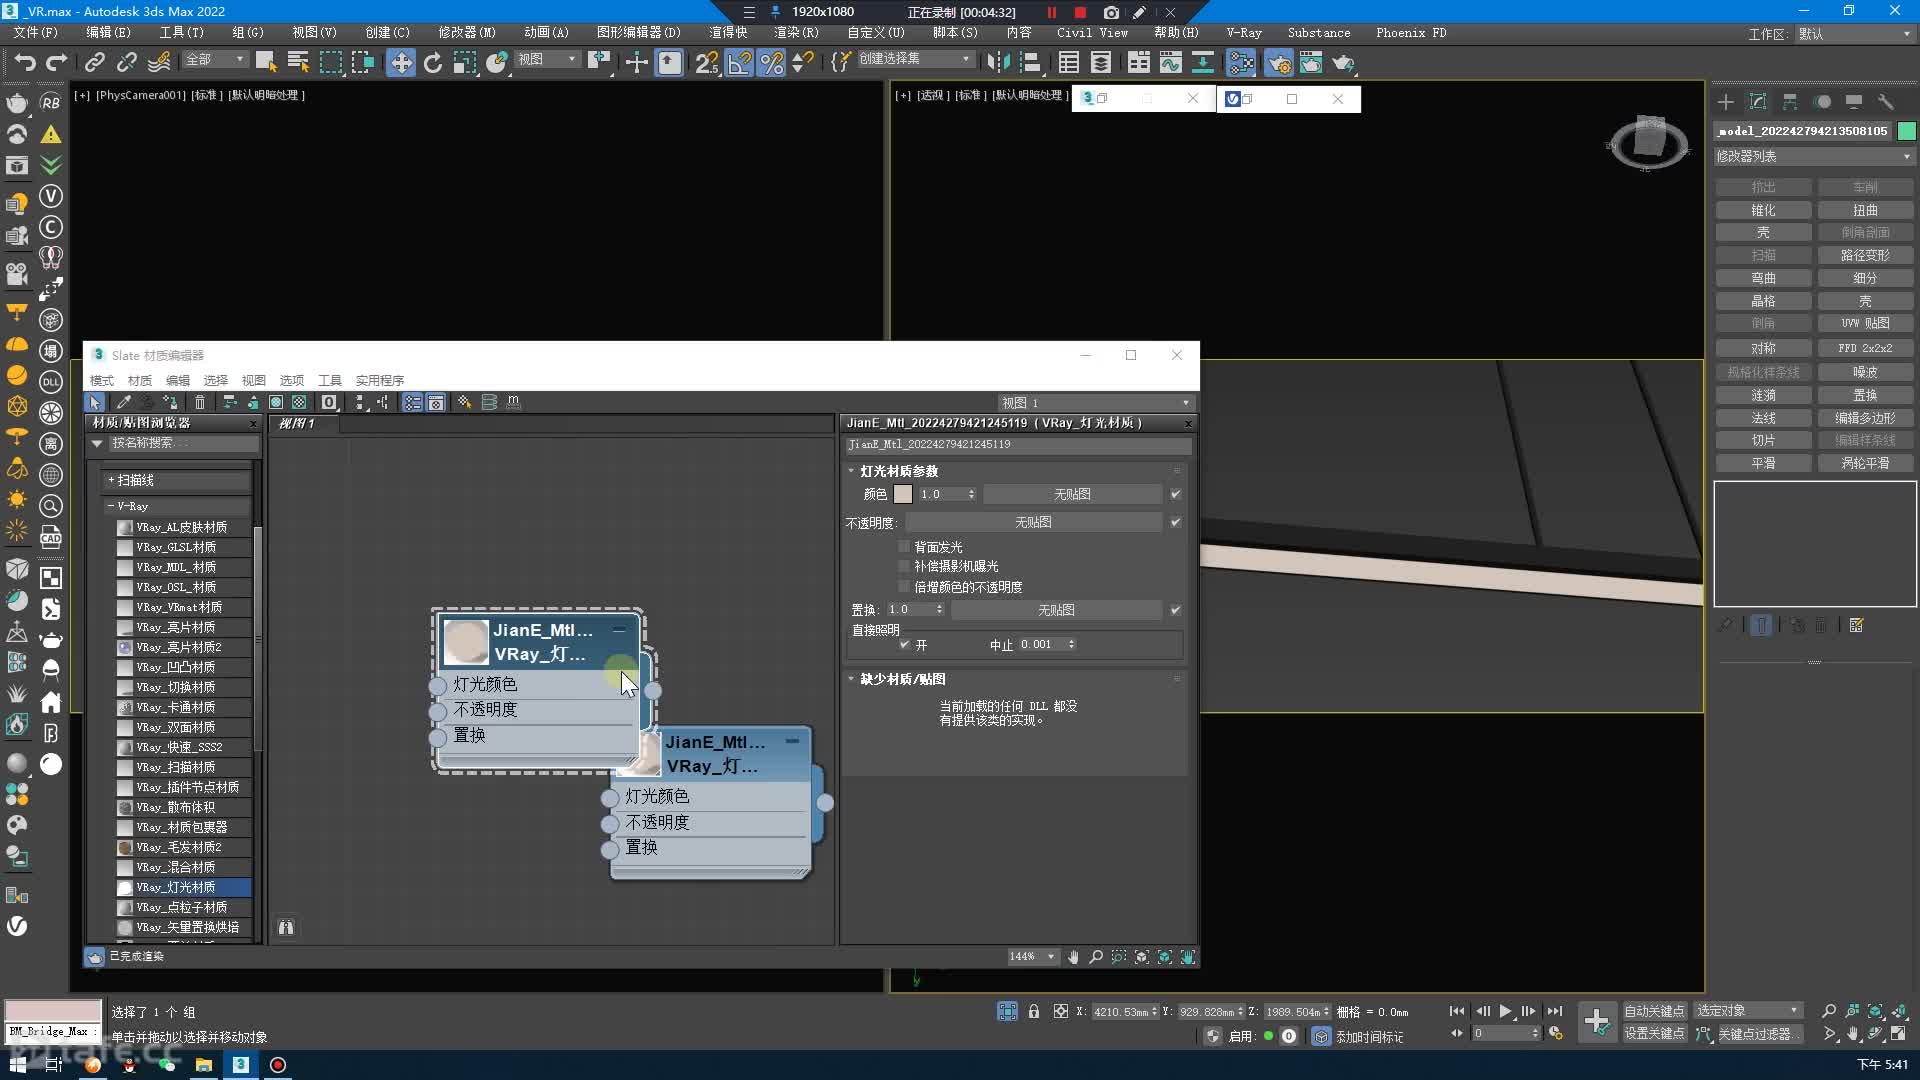Toggle the Percent Snap icon
1920x1080 pixels.
[771, 62]
